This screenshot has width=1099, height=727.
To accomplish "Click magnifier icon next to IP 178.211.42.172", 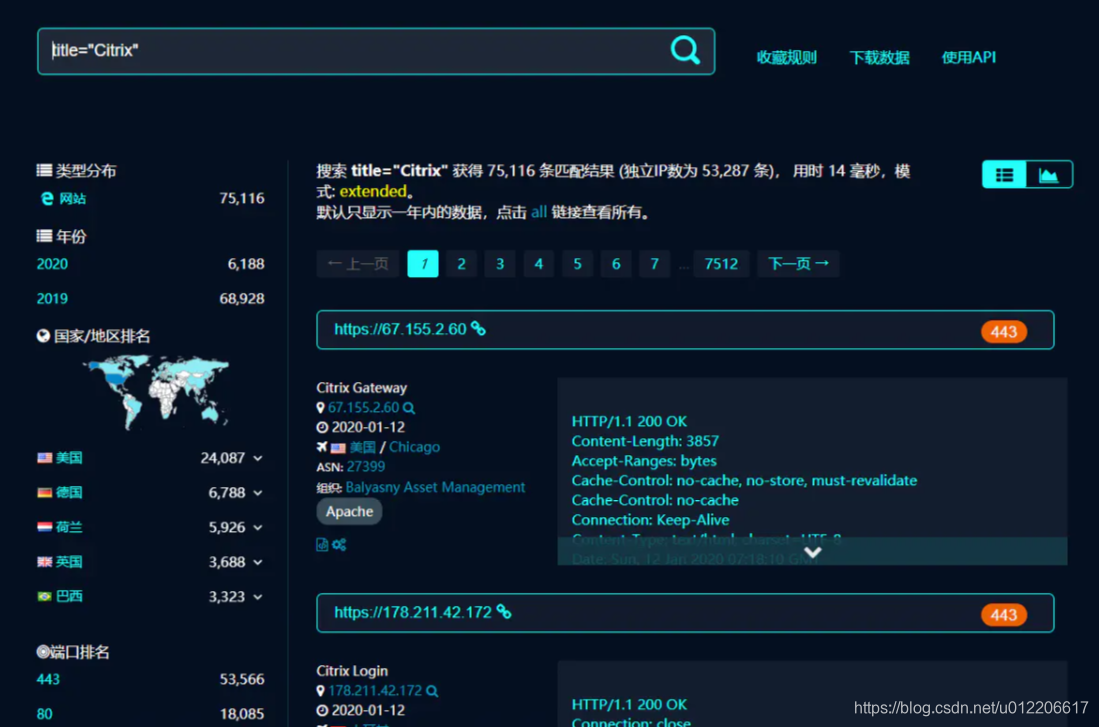I will click(432, 691).
